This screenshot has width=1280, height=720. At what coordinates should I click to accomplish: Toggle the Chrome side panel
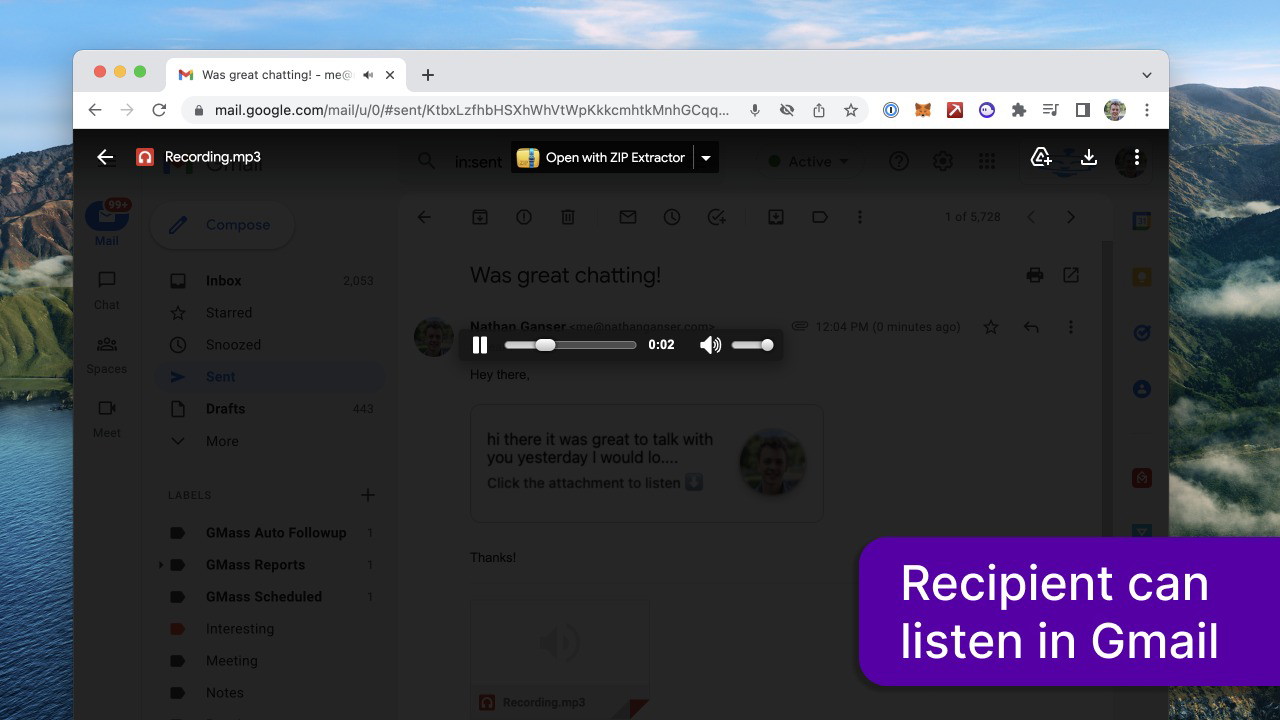click(1082, 110)
